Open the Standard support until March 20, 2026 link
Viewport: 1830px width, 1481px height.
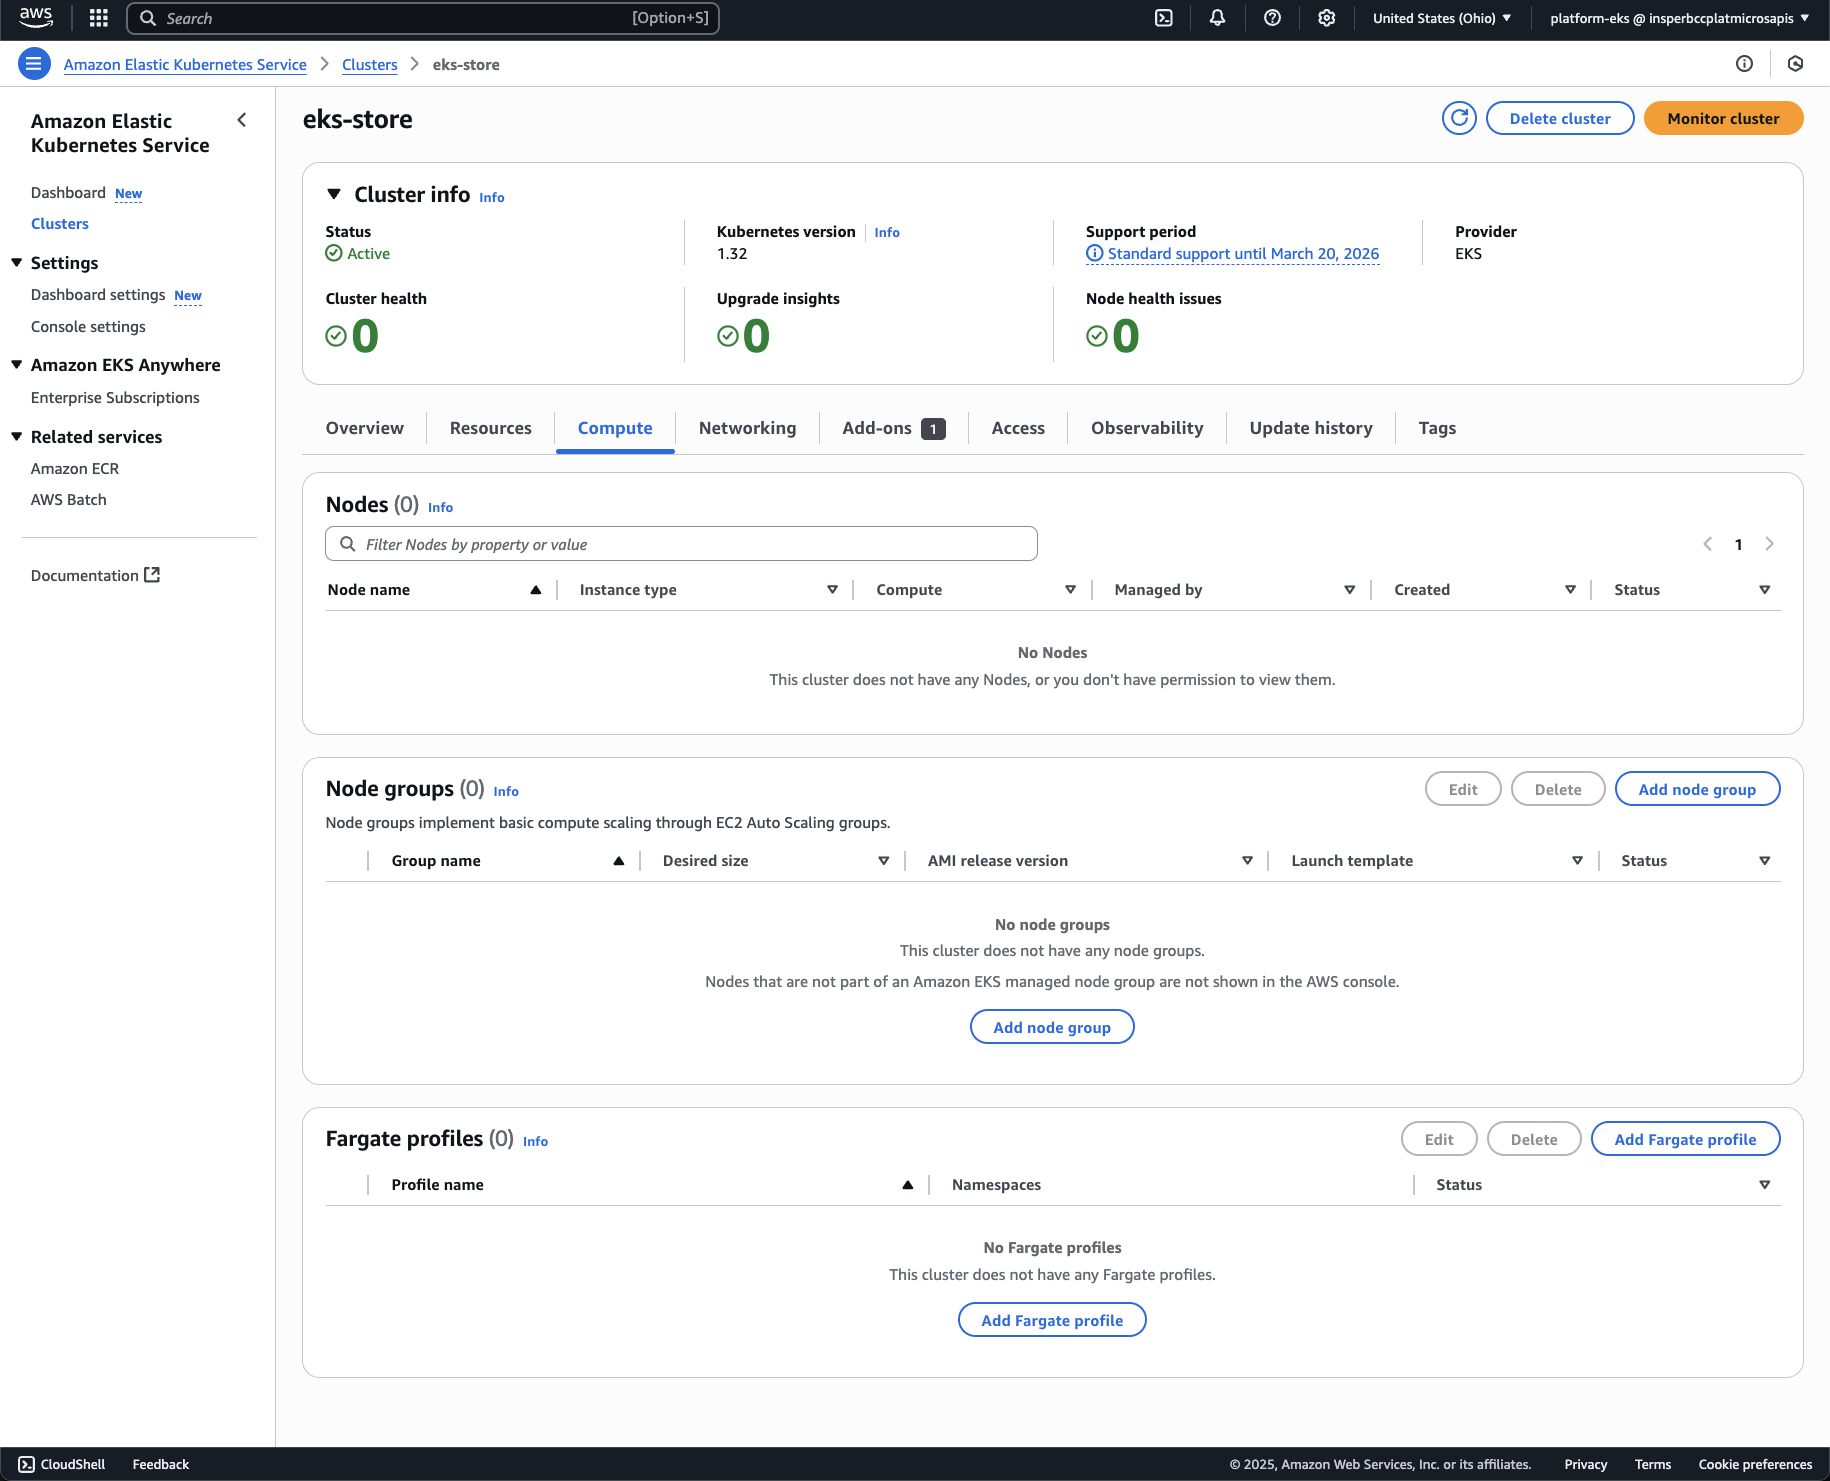click(1242, 254)
